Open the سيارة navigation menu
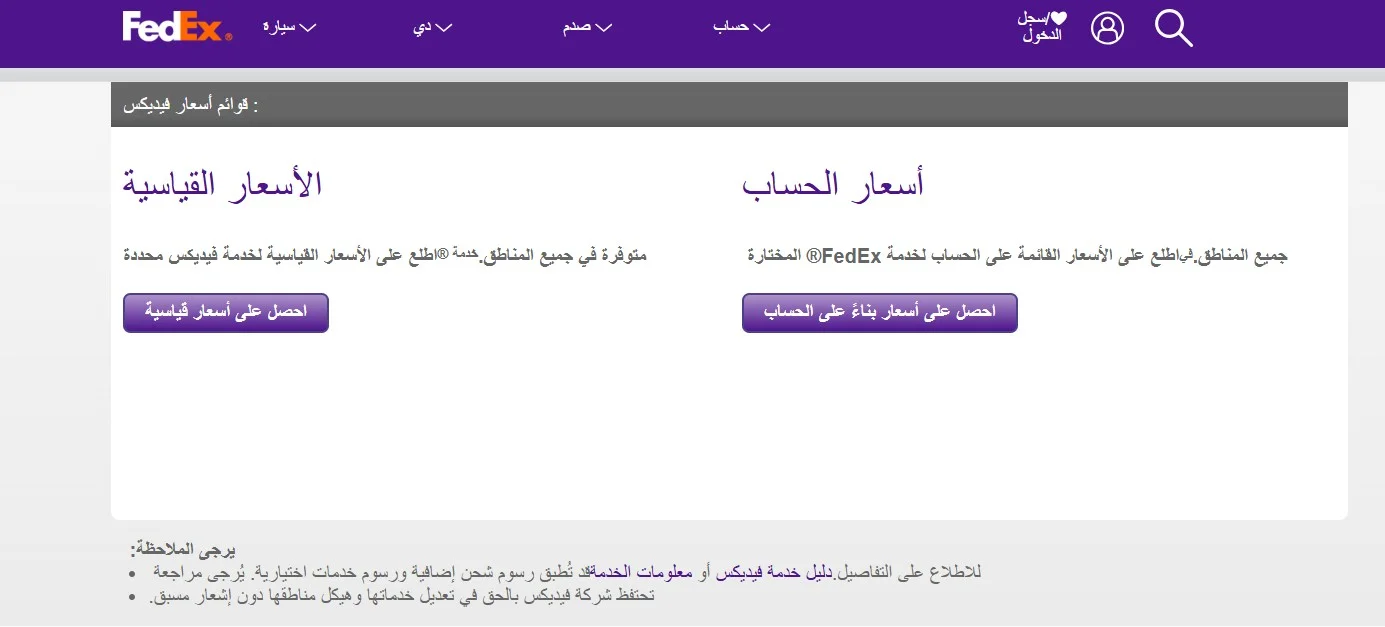The image size is (1385, 627). (x=288, y=27)
